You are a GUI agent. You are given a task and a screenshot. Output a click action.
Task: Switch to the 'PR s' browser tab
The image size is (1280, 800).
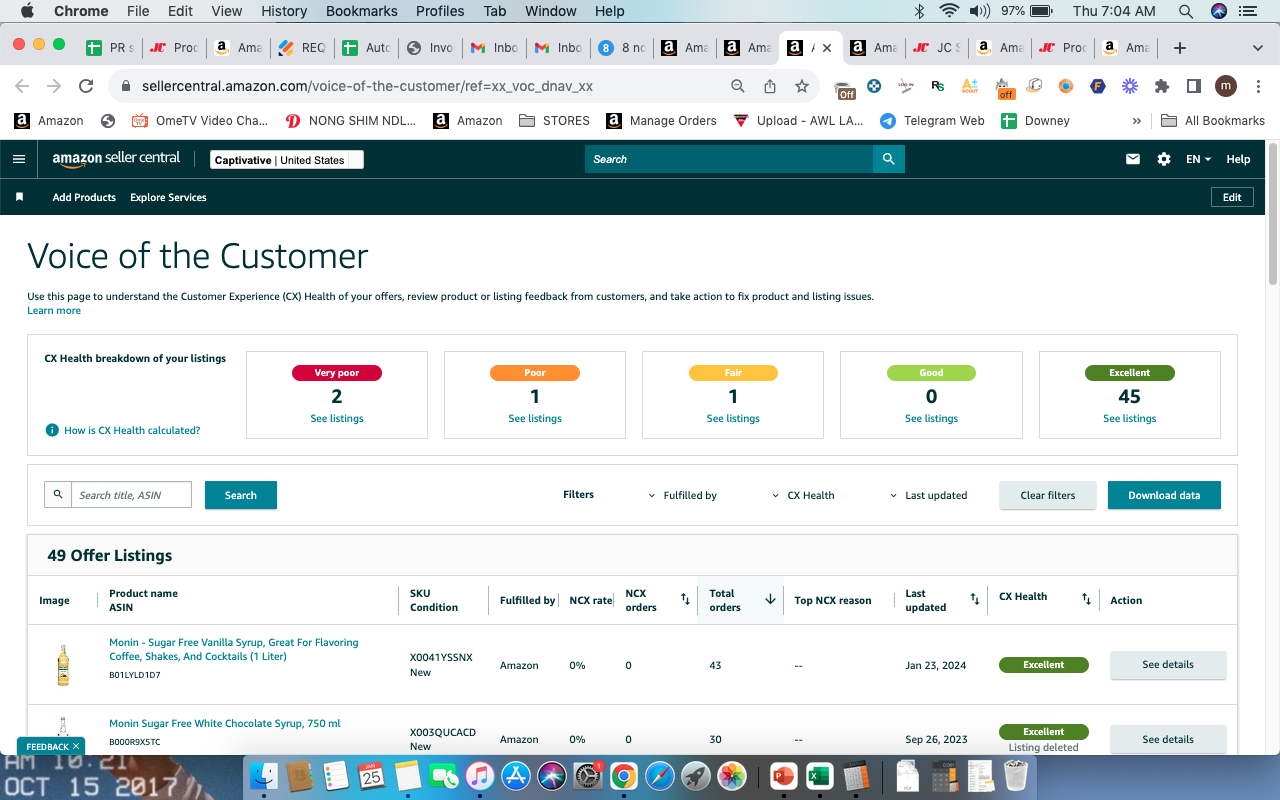coord(109,47)
